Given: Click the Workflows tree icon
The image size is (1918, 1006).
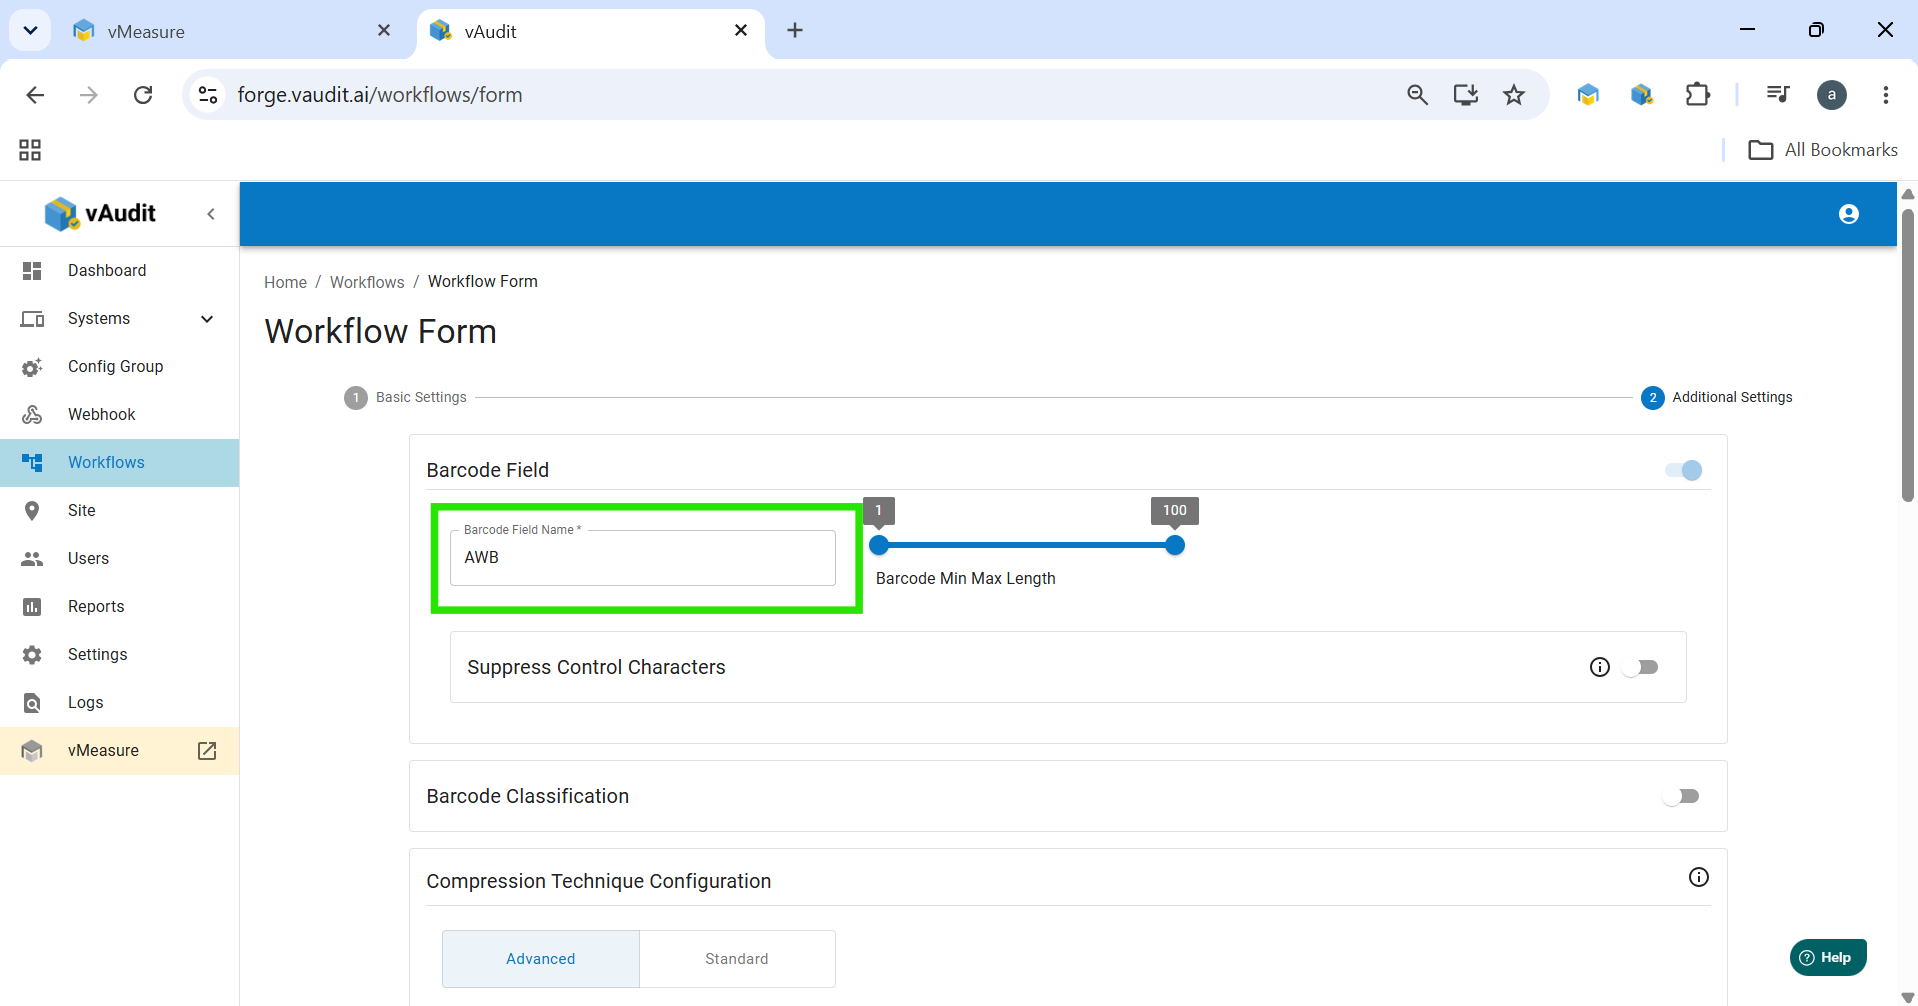Looking at the screenshot, I should 32,463.
